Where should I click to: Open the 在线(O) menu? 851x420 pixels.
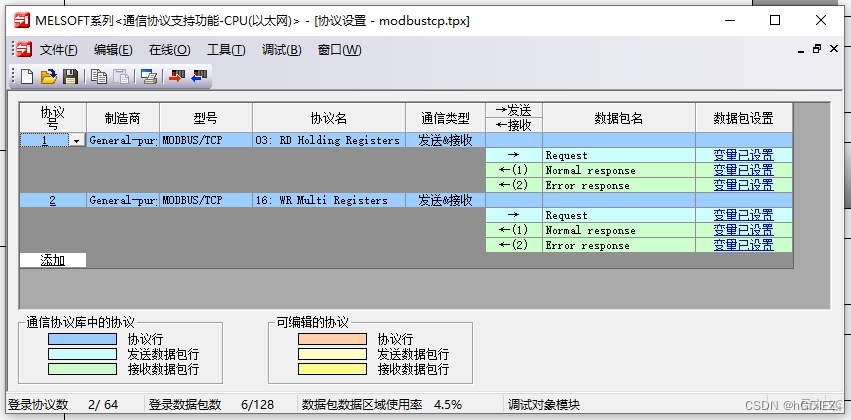[169, 50]
